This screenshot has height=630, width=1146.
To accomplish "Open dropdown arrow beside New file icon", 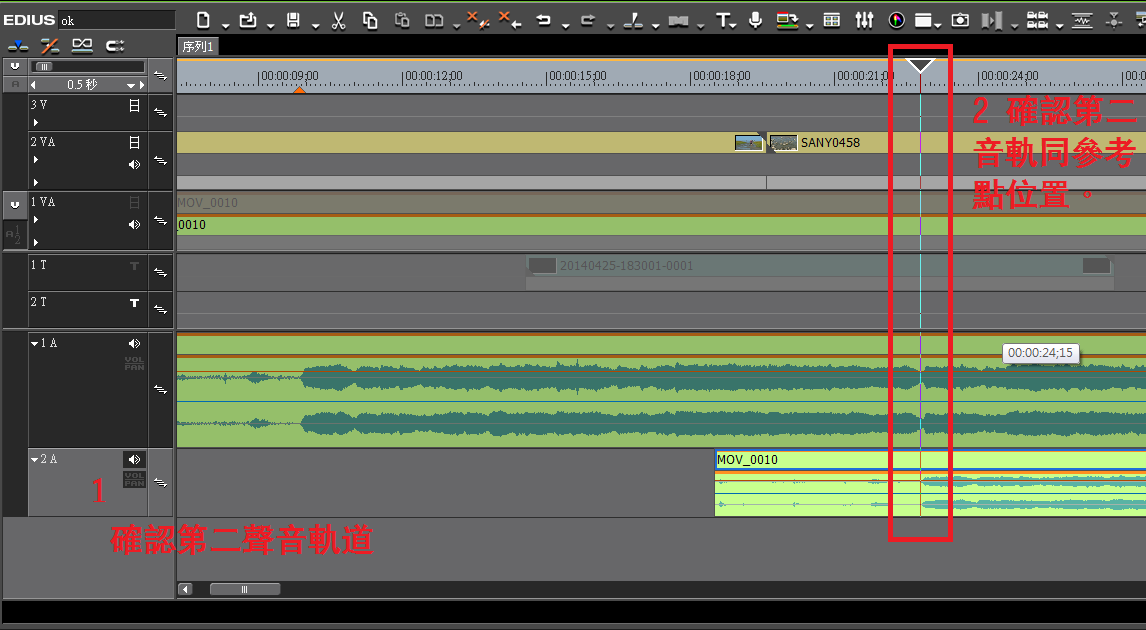I will click(x=225, y=24).
